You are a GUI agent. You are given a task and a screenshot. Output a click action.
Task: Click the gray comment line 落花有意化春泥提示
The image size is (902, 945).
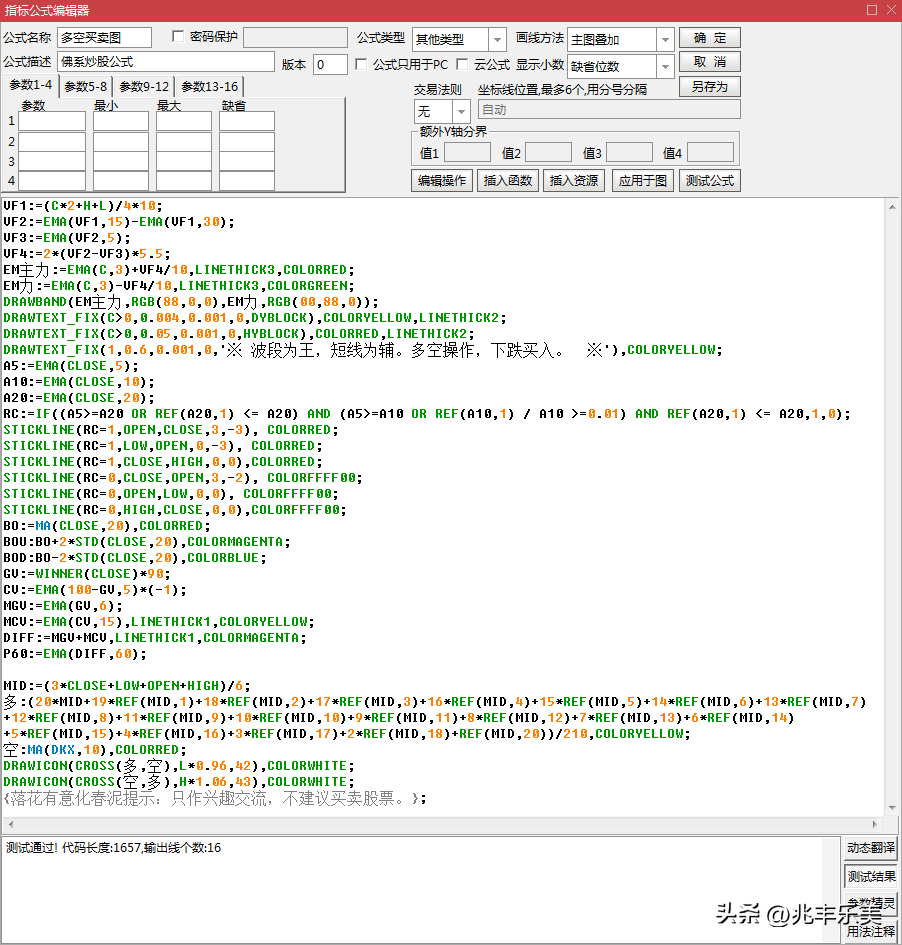pyautogui.click(x=215, y=798)
